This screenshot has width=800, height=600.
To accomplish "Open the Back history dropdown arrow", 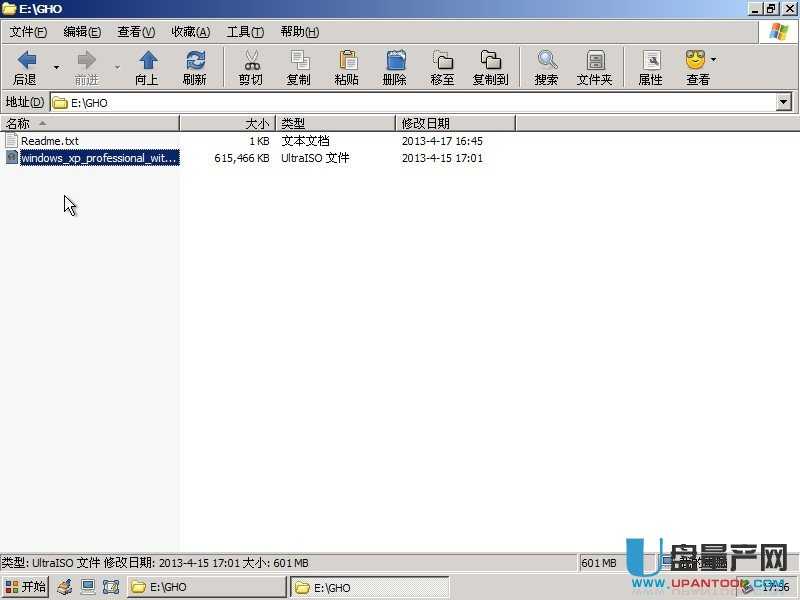I will (x=56, y=68).
